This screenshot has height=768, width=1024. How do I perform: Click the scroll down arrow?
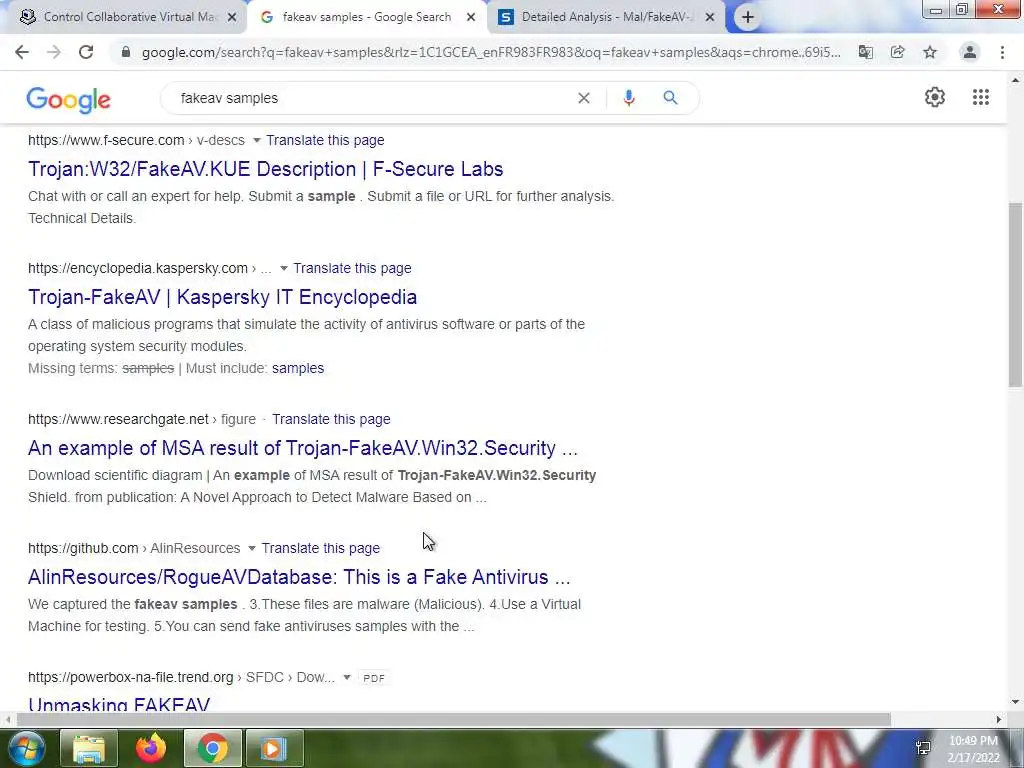(1015, 703)
